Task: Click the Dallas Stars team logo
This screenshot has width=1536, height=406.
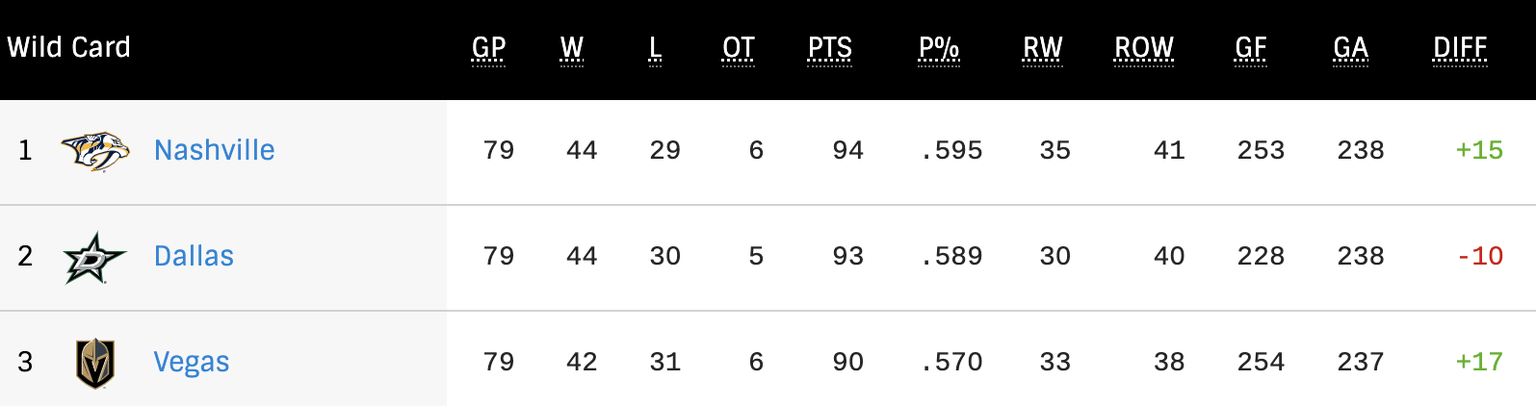Action: [95, 257]
